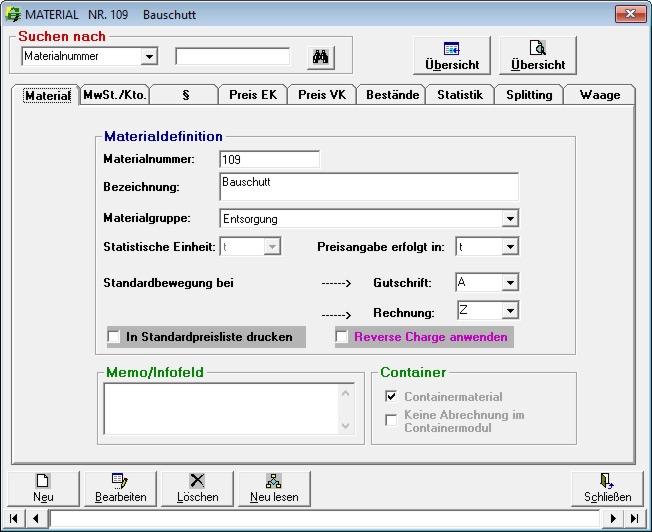Switch to the Preis EK tab
Image resolution: width=652 pixels, height=532 pixels.
pyautogui.click(x=253, y=95)
